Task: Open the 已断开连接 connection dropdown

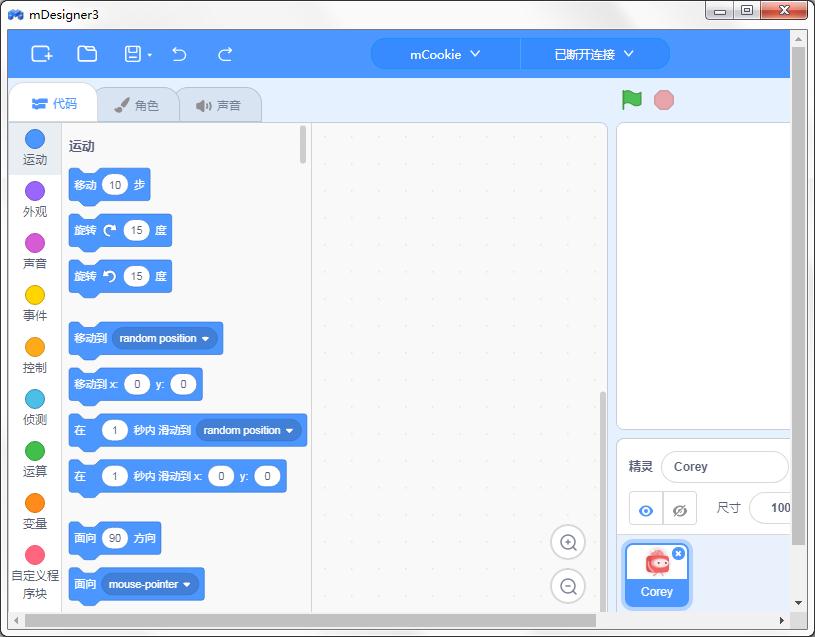Action: click(x=594, y=54)
